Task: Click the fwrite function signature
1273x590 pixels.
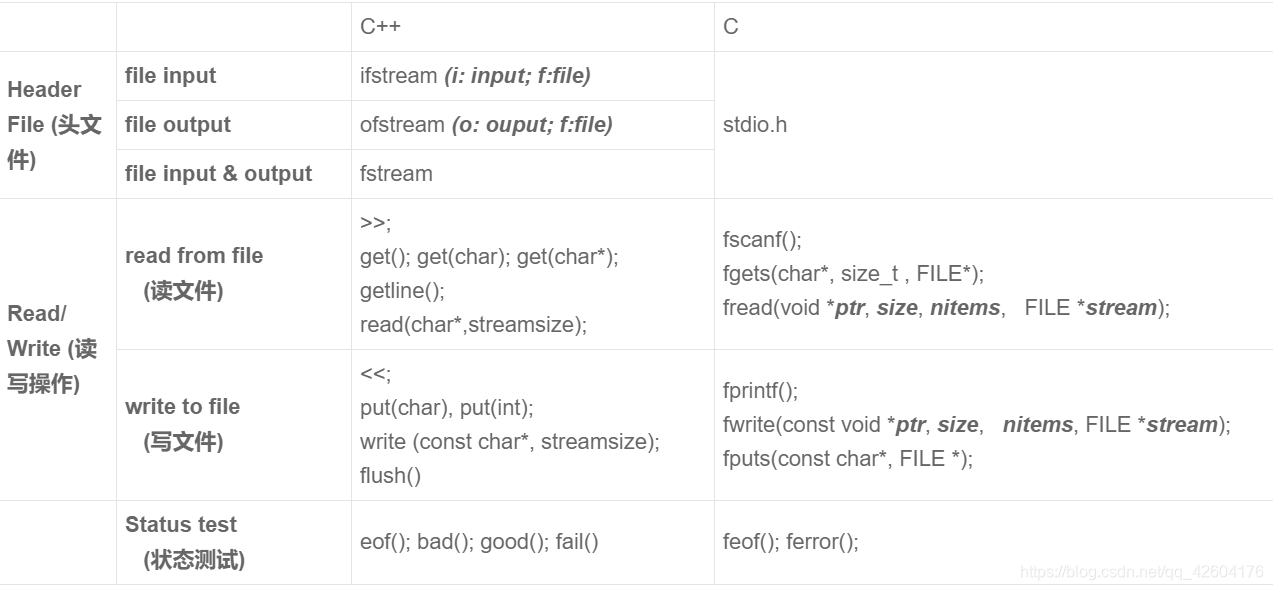Action: coord(977,425)
